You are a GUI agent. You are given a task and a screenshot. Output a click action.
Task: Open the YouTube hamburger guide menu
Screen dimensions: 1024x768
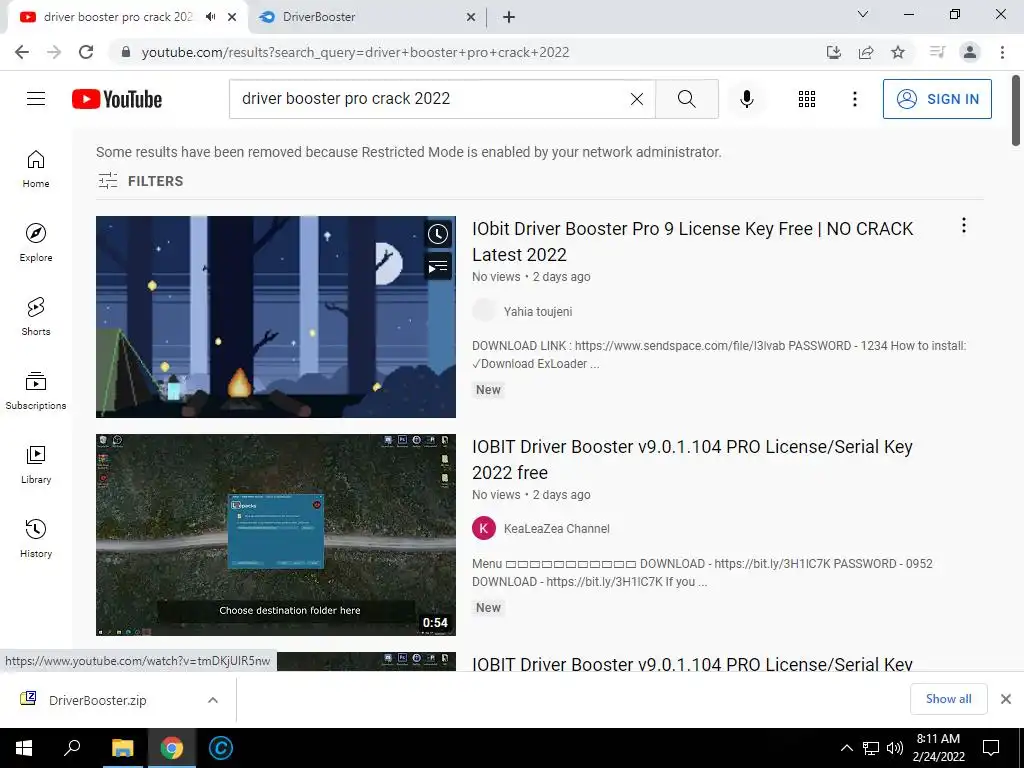point(36,99)
